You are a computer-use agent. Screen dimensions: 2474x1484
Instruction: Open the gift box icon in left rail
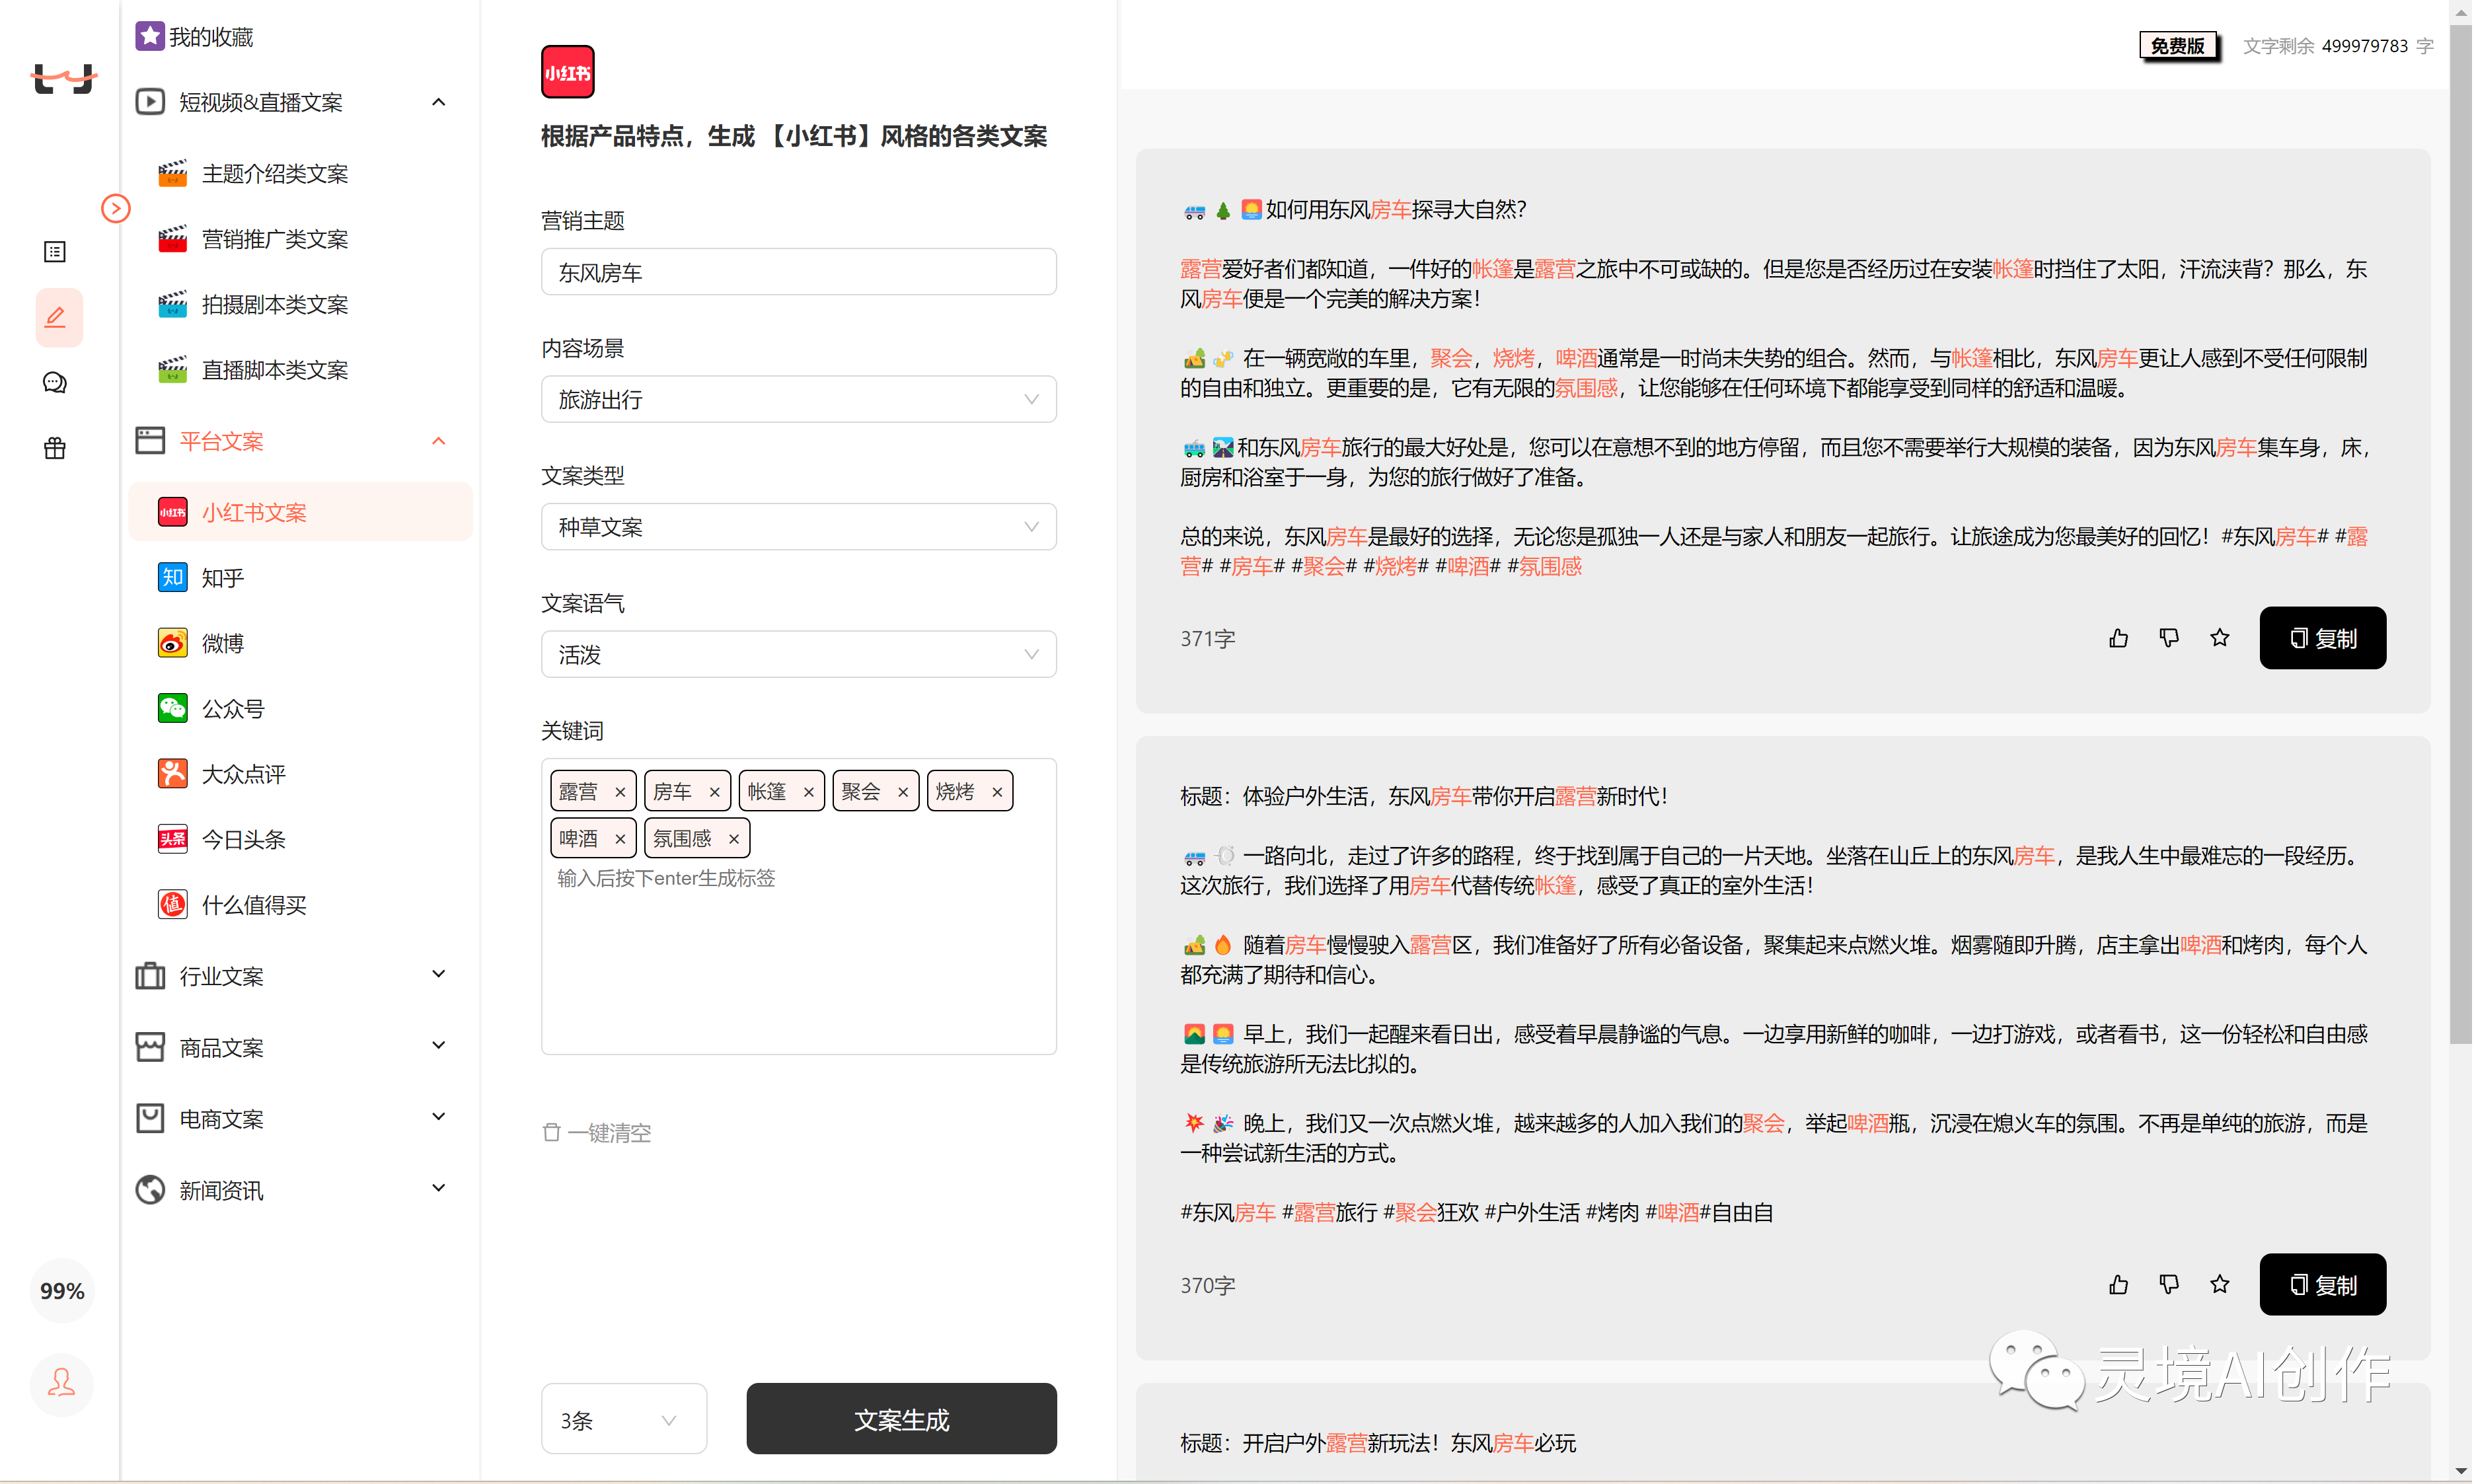55,448
